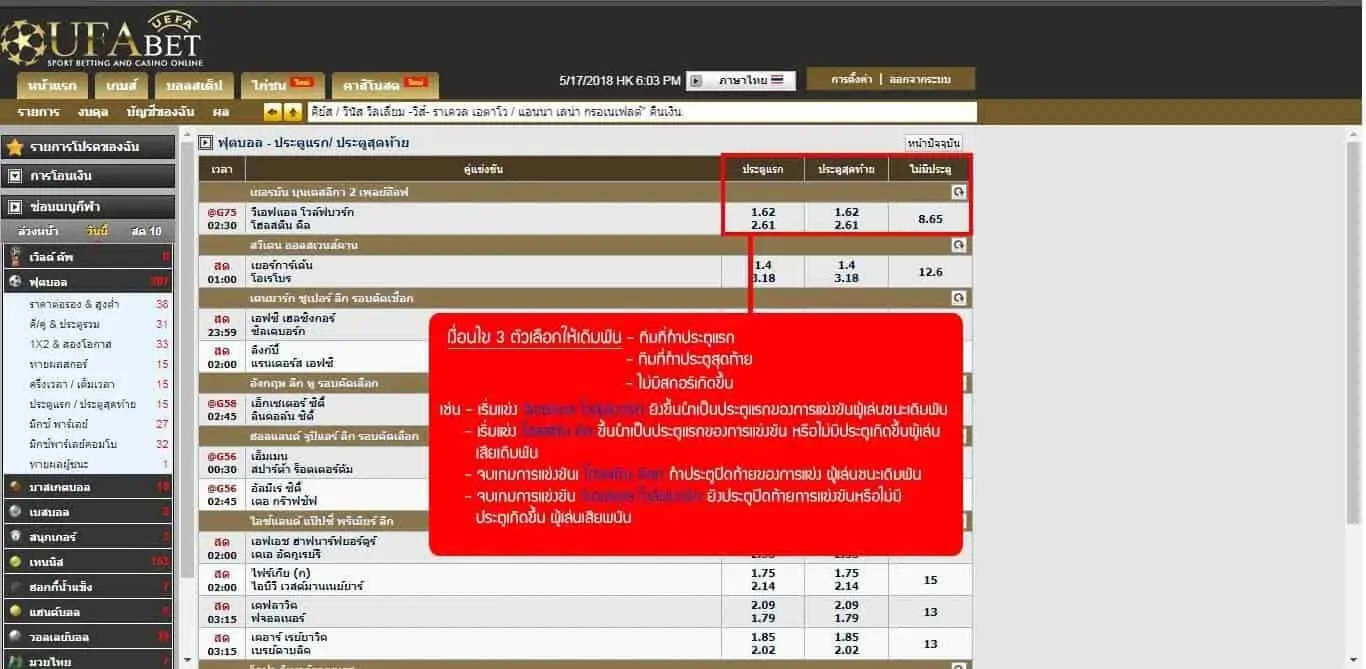Open the บอลสเต็ป tab
Screen dimensions: 1366x669
pos(193,85)
